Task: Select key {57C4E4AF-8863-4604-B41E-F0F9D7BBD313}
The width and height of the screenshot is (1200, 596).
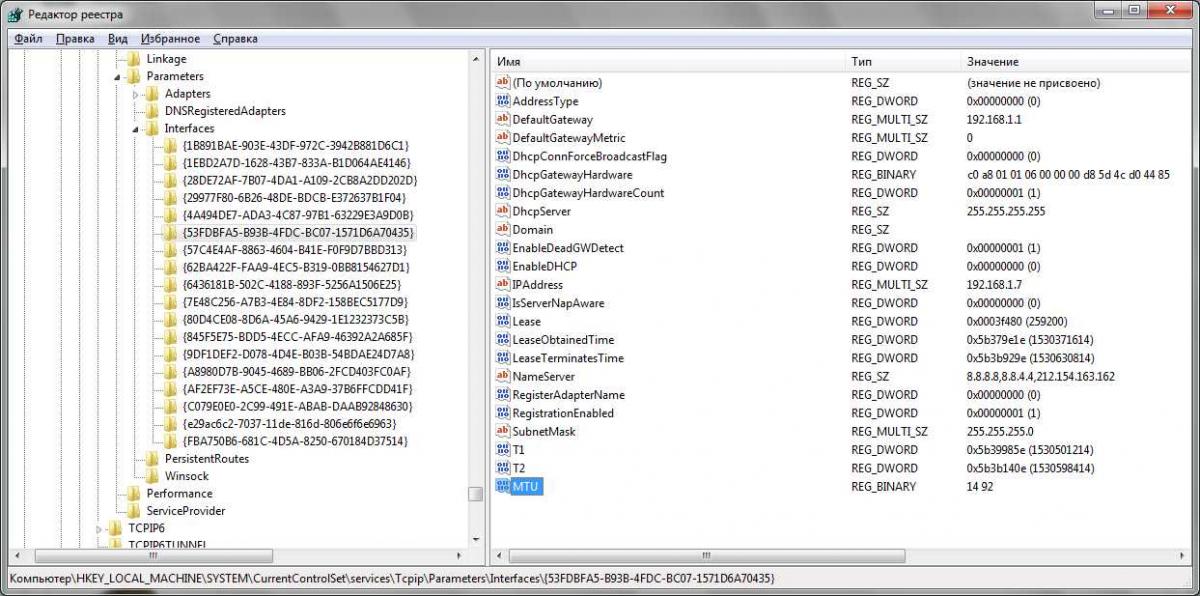Action: tap(295, 250)
